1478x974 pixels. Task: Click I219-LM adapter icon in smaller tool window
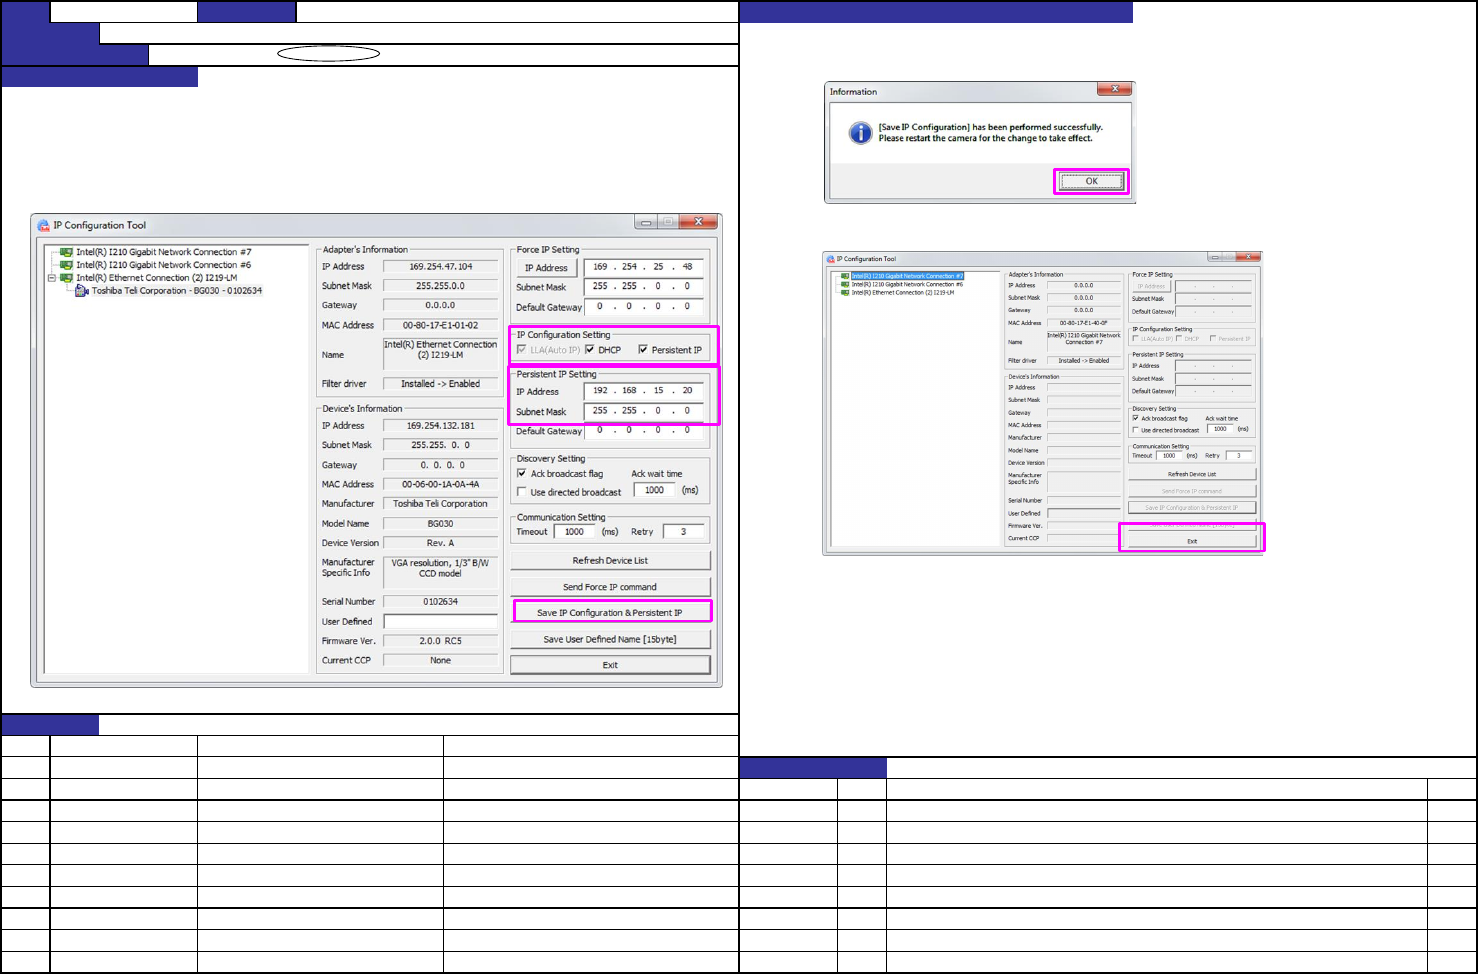coord(845,293)
